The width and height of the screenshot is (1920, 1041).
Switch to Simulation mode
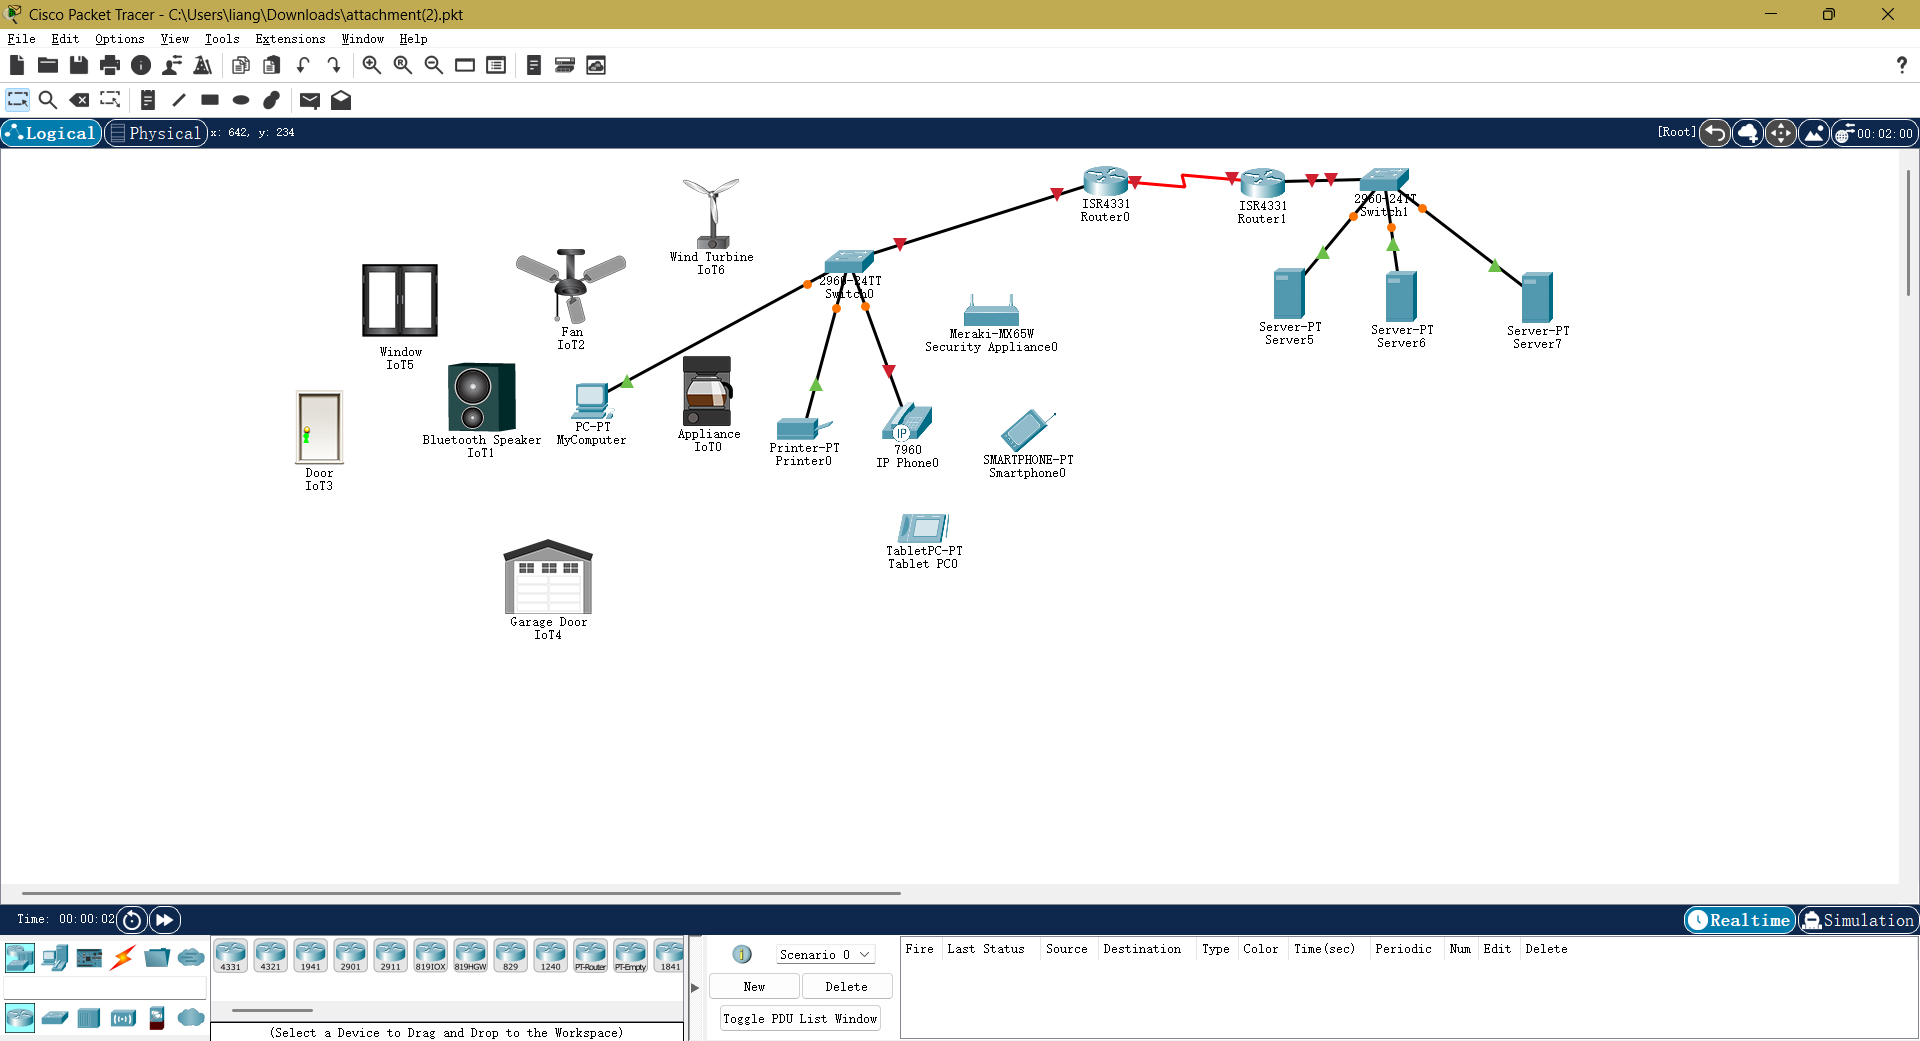tap(1858, 920)
